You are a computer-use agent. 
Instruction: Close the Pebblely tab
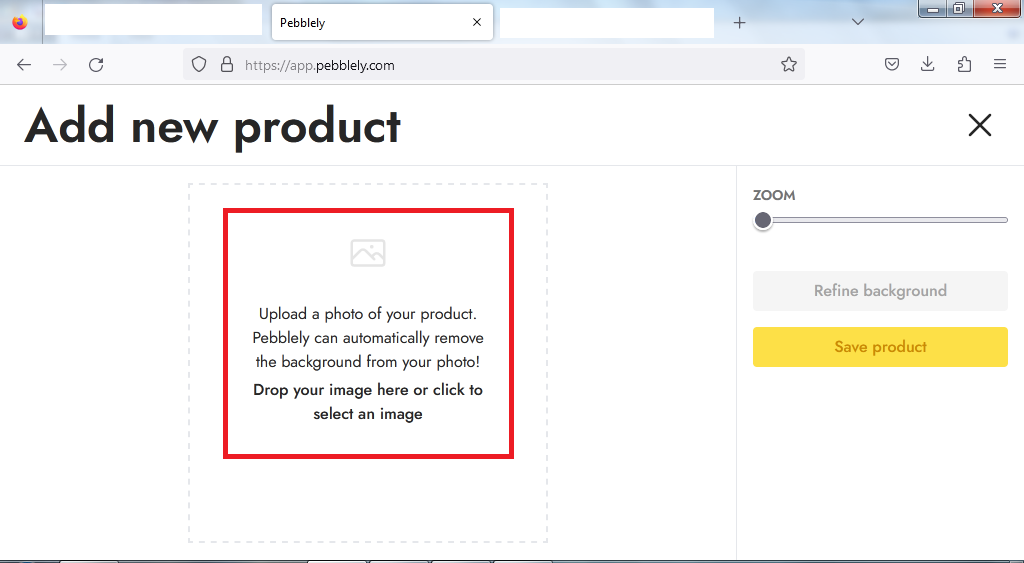[477, 22]
